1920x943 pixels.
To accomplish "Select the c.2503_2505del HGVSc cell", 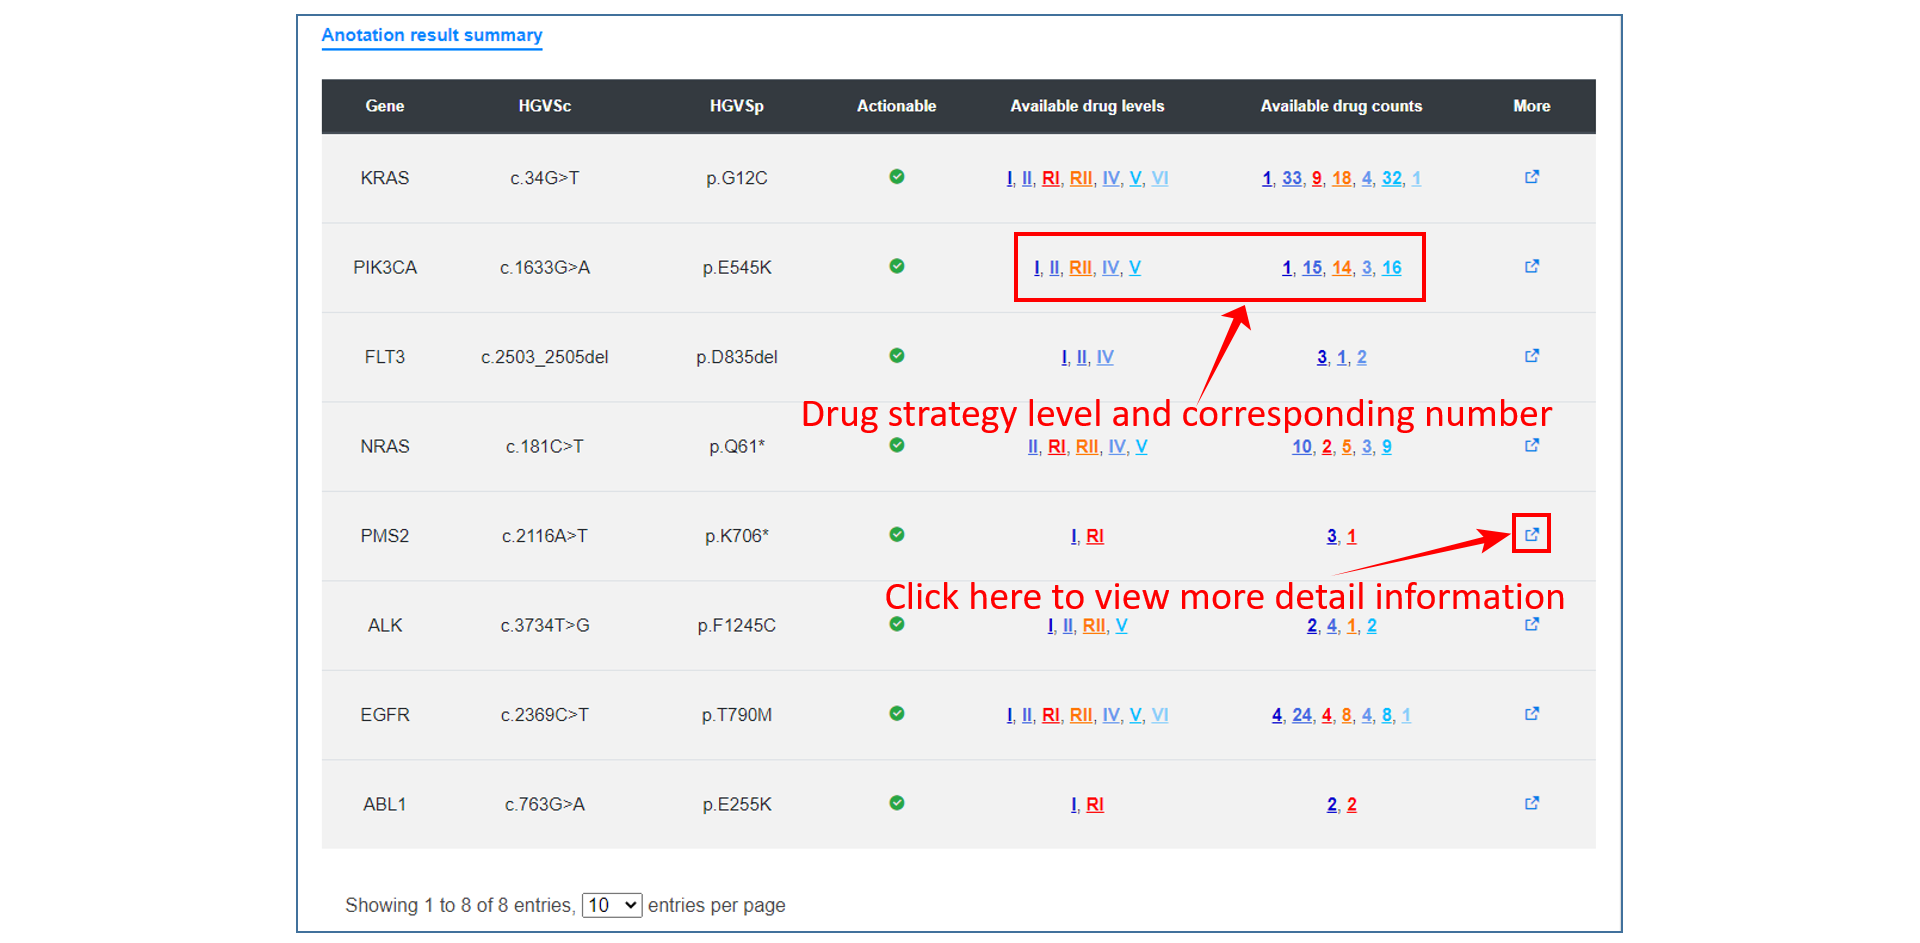I will pyautogui.click(x=545, y=357).
